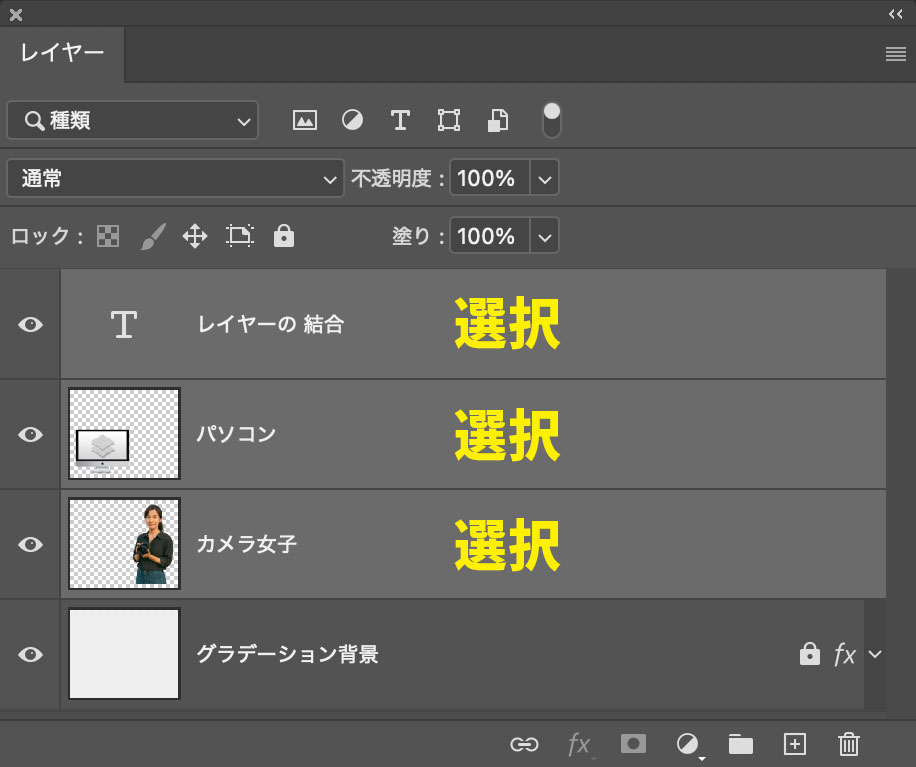Open the Layers panel menu

[x=896, y=54]
